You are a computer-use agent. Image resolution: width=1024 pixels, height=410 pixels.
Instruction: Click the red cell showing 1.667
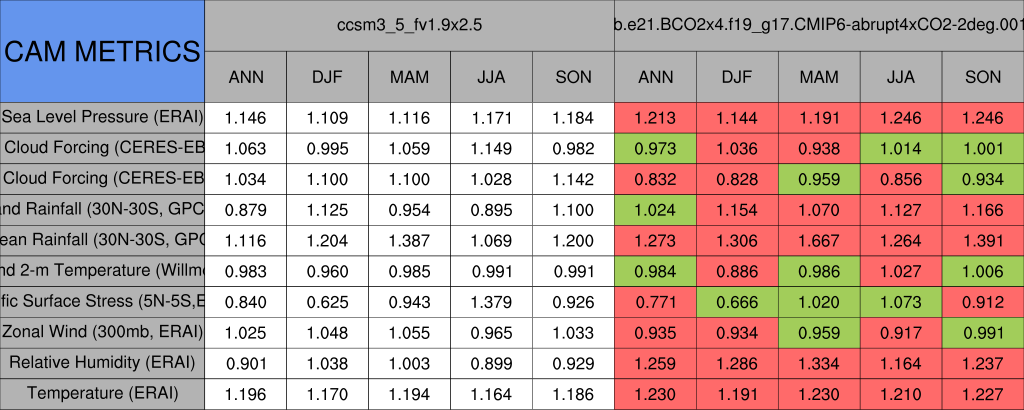pyautogui.click(x=819, y=240)
